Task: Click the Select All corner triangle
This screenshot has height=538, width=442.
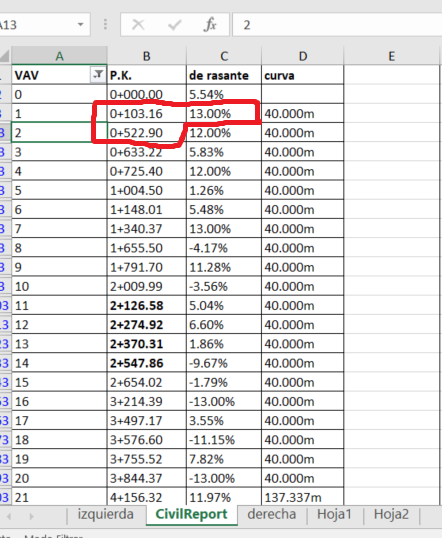Action: tap(4, 56)
